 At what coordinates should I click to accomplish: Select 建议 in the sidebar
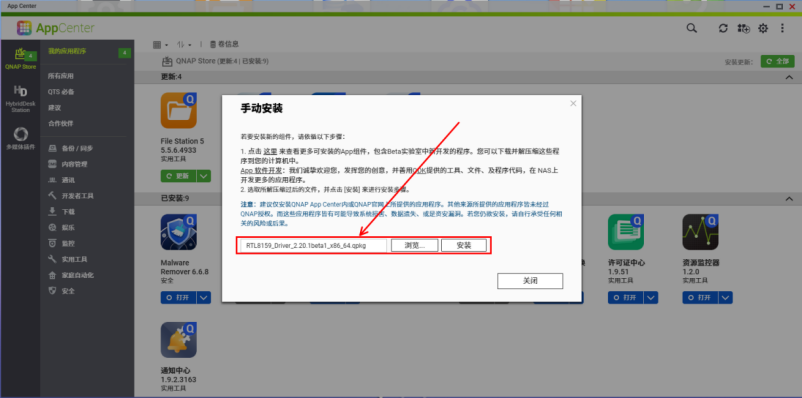pos(54,108)
